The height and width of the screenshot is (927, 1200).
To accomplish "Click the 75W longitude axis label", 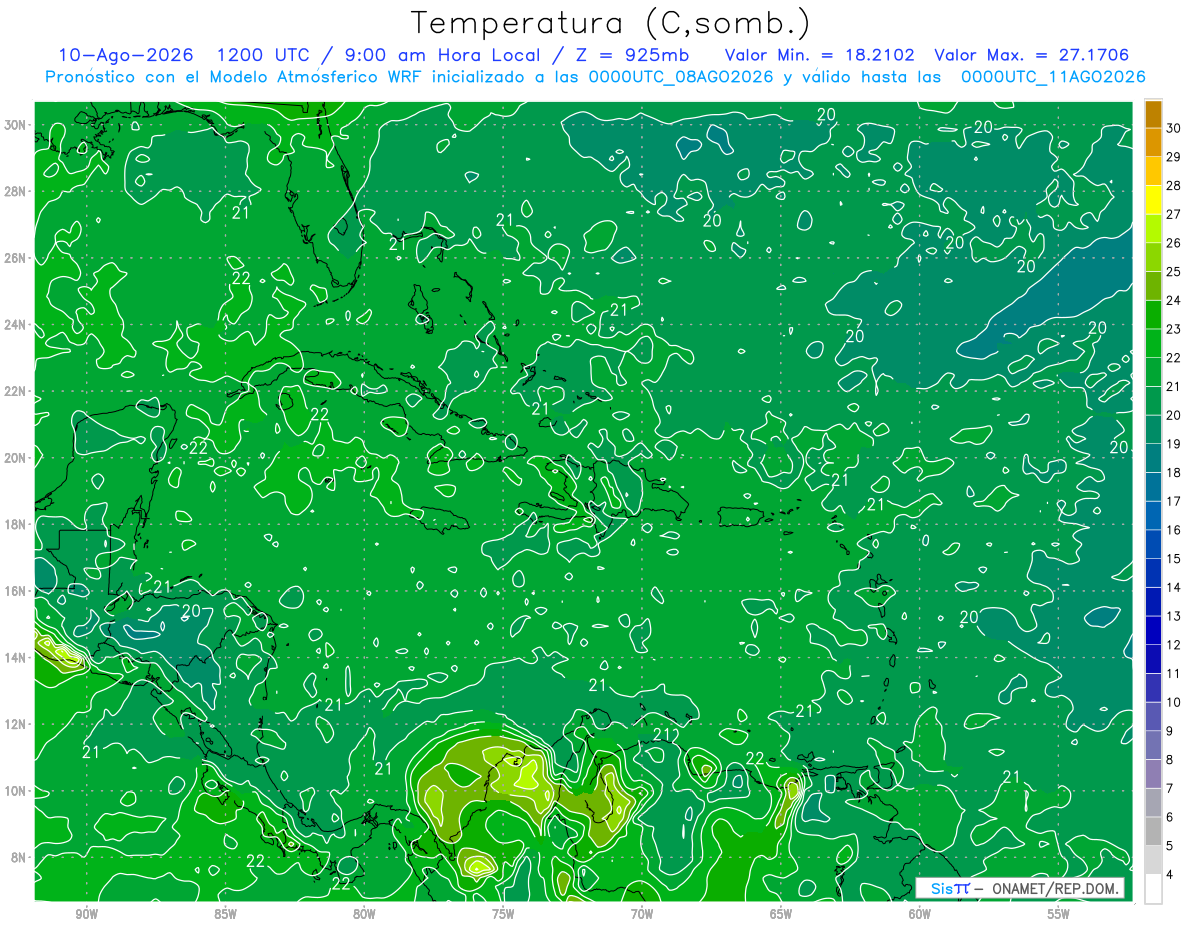I will tap(503, 914).
